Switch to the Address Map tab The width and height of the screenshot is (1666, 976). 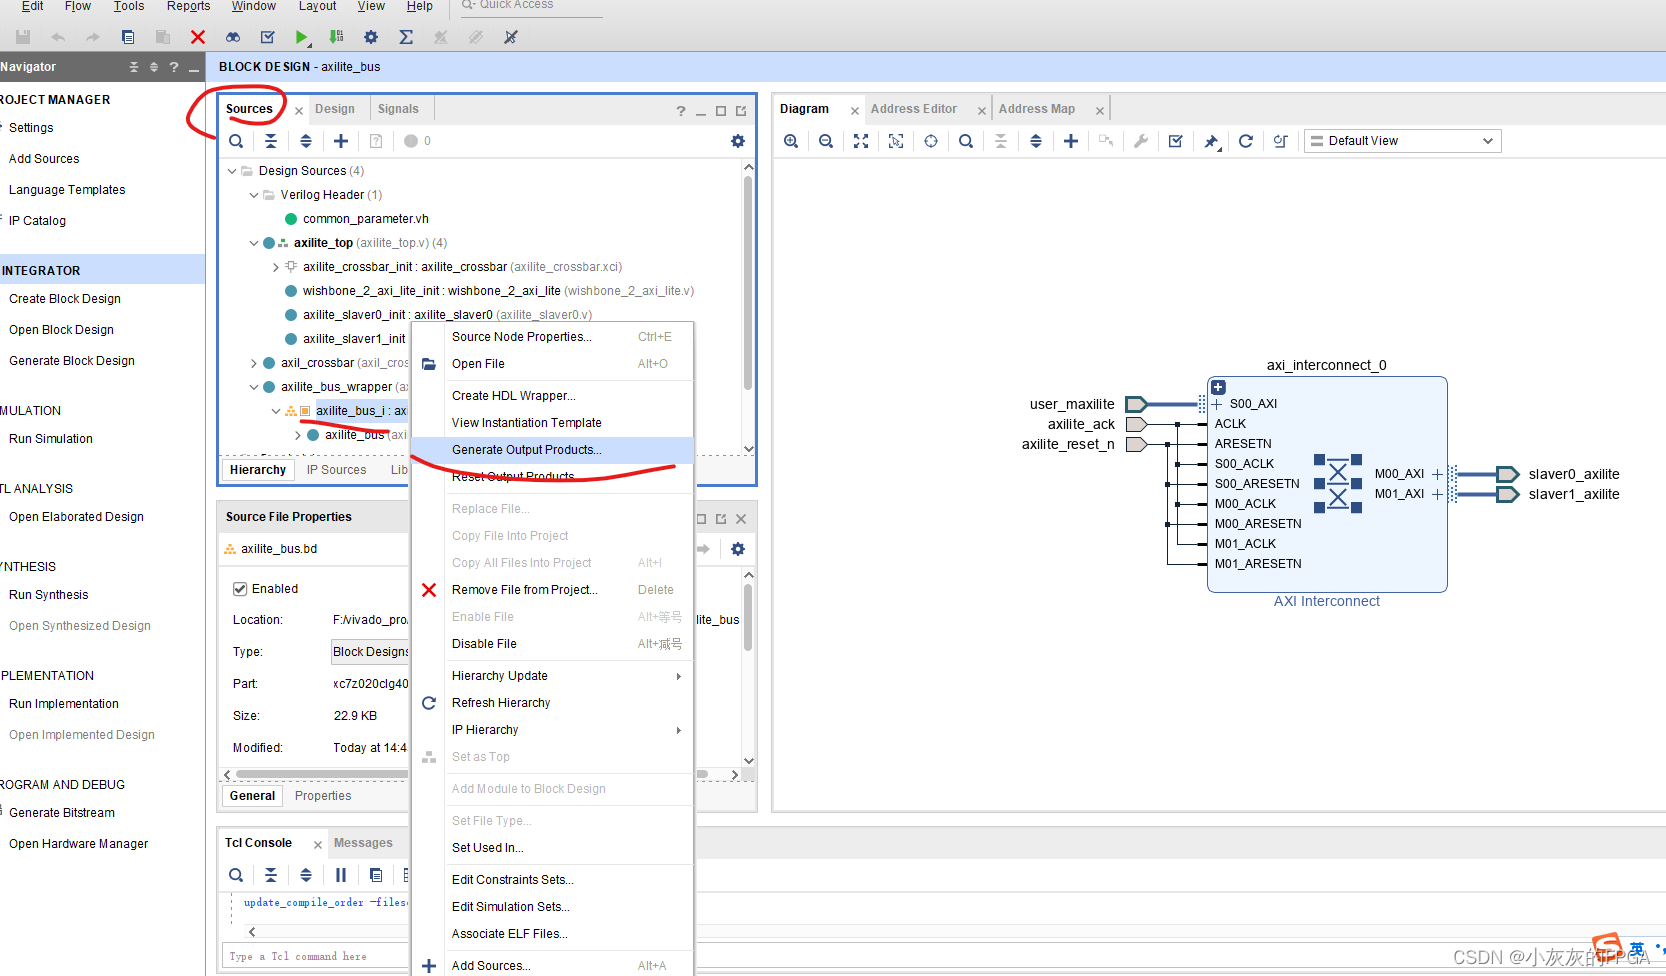click(1037, 109)
